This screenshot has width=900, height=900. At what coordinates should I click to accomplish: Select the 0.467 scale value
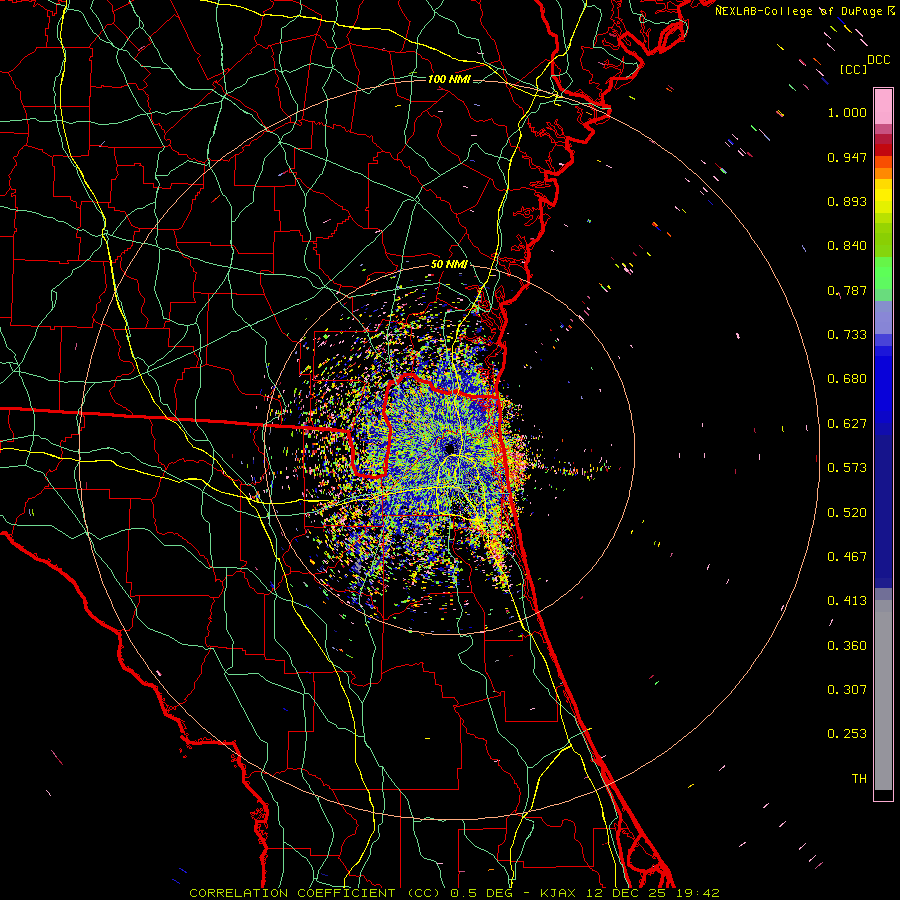[x=847, y=557]
